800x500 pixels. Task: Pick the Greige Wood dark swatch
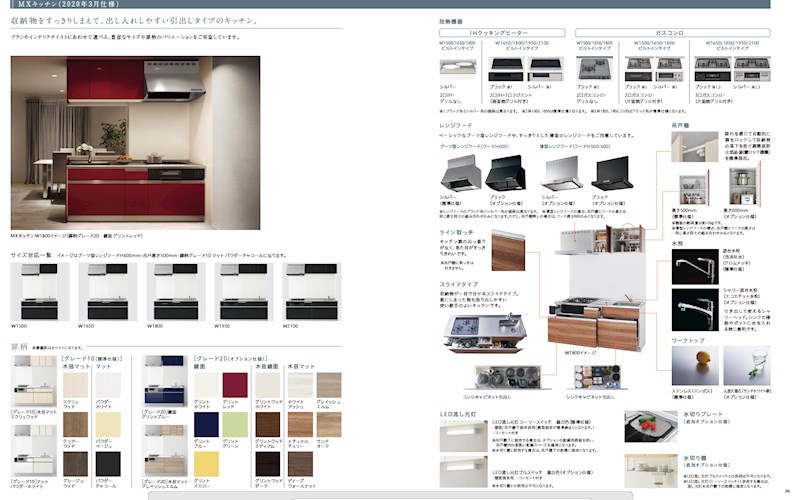(76, 464)
